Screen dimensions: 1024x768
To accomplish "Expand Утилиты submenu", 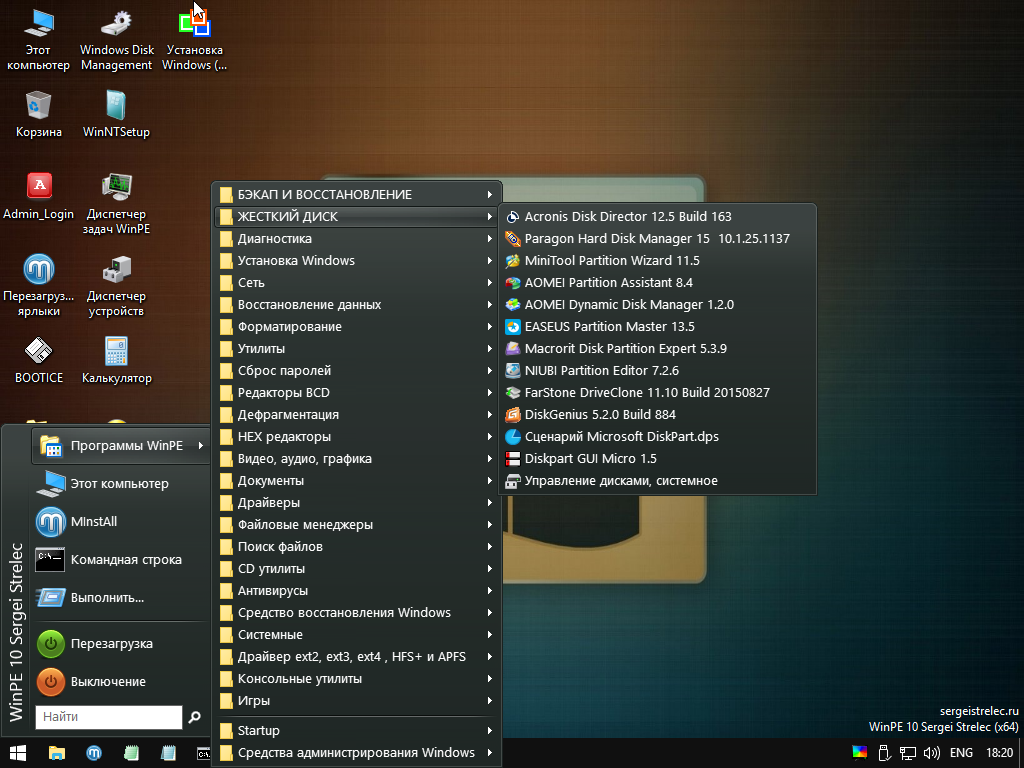I will (x=357, y=349).
